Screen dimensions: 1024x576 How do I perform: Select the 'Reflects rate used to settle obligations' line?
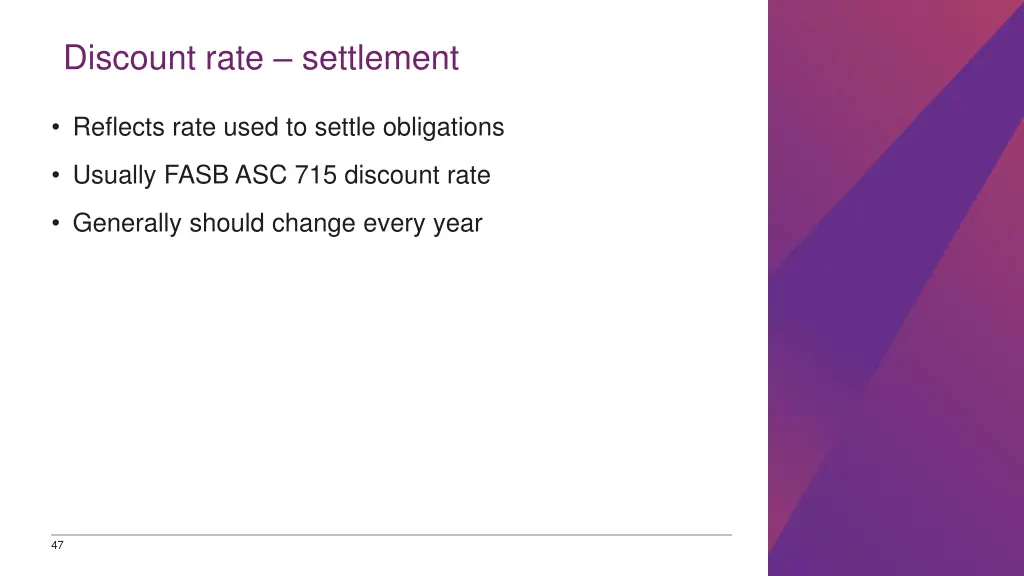click(288, 128)
